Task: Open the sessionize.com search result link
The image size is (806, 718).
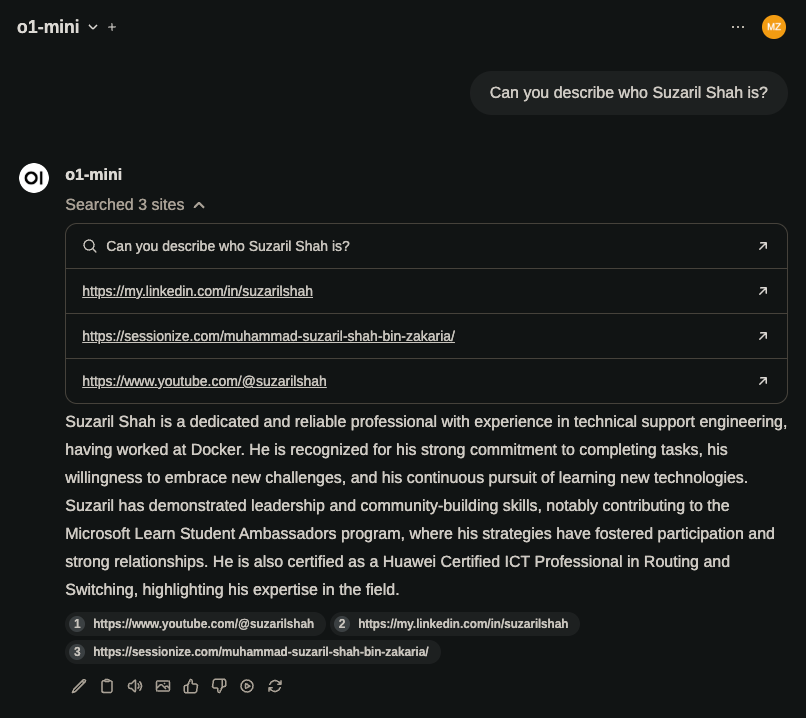Action: click(268, 336)
